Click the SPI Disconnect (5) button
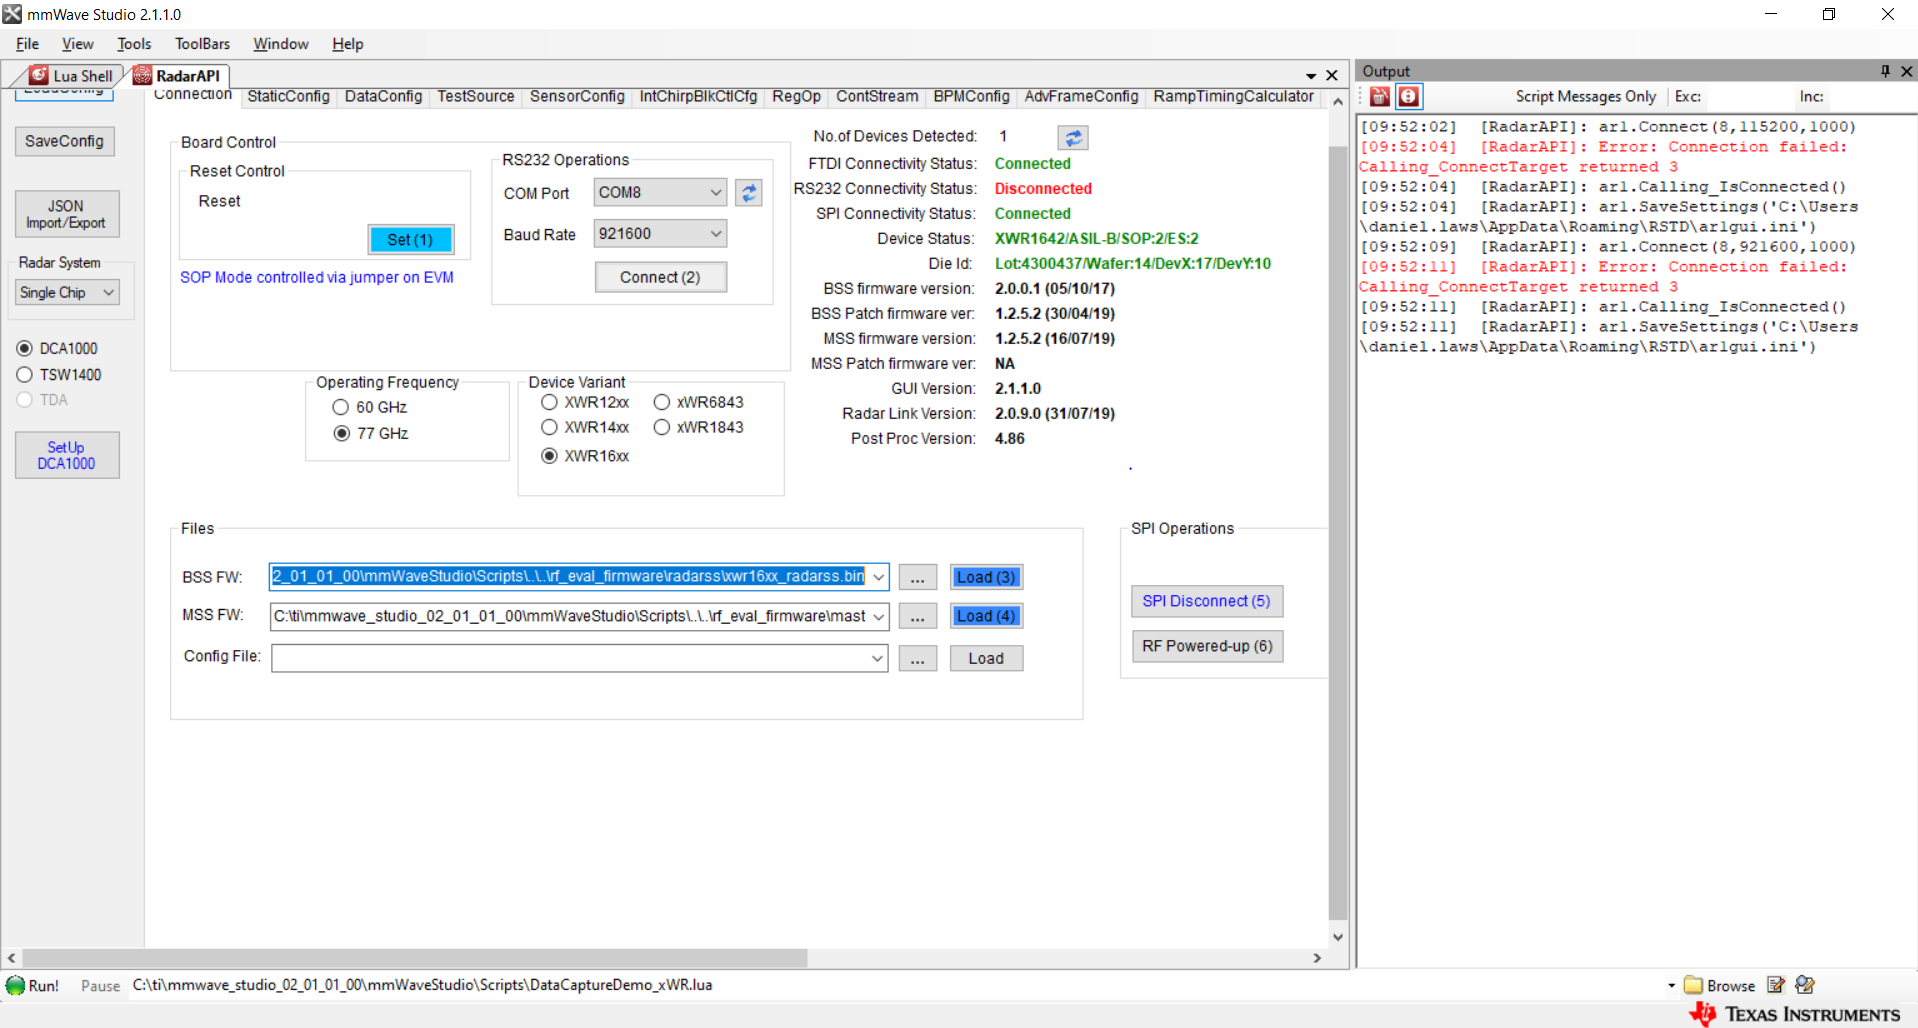 pyautogui.click(x=1207, y=601)
